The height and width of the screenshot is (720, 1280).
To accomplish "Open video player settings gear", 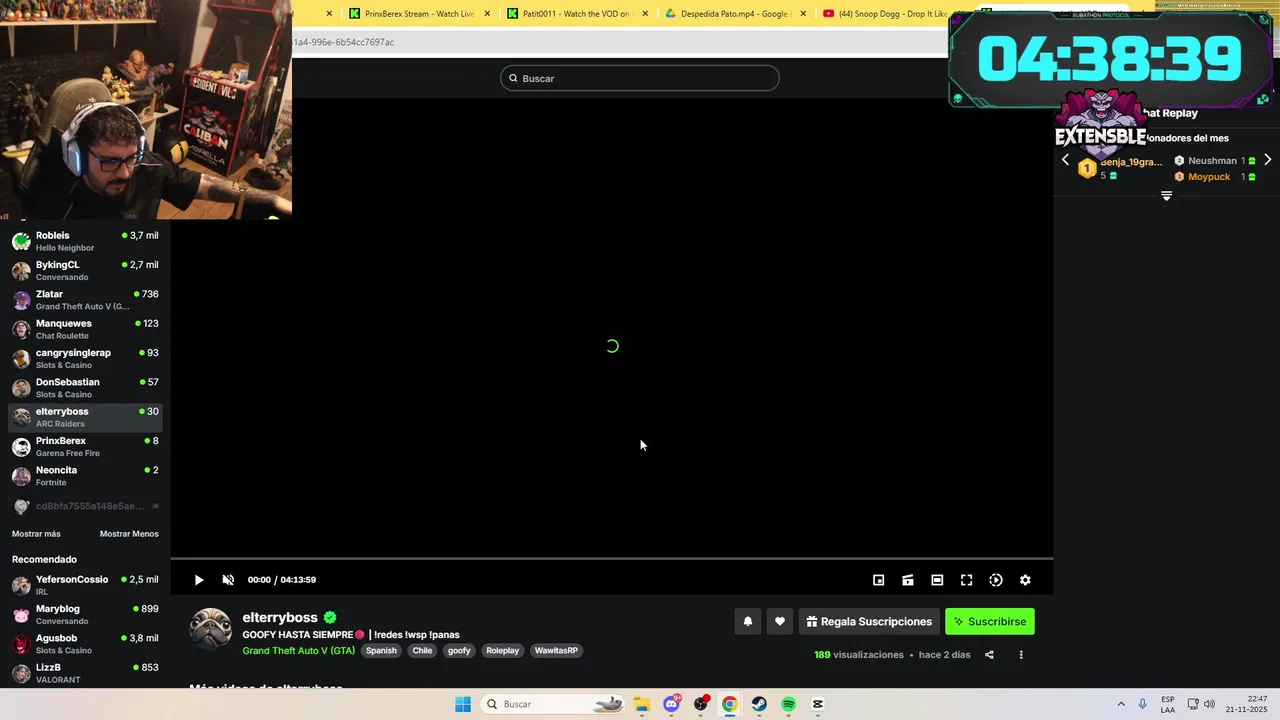I will tap(1025, 580).
